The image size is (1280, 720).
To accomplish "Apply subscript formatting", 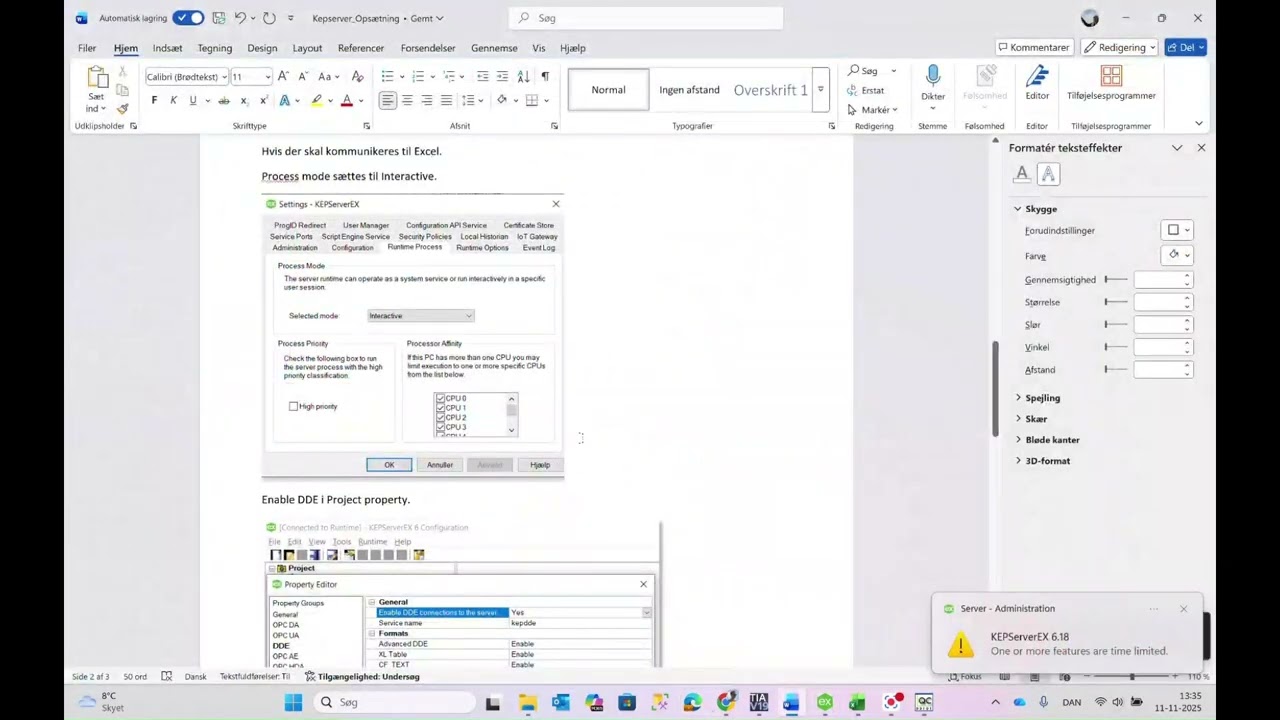I will point(244,100).
